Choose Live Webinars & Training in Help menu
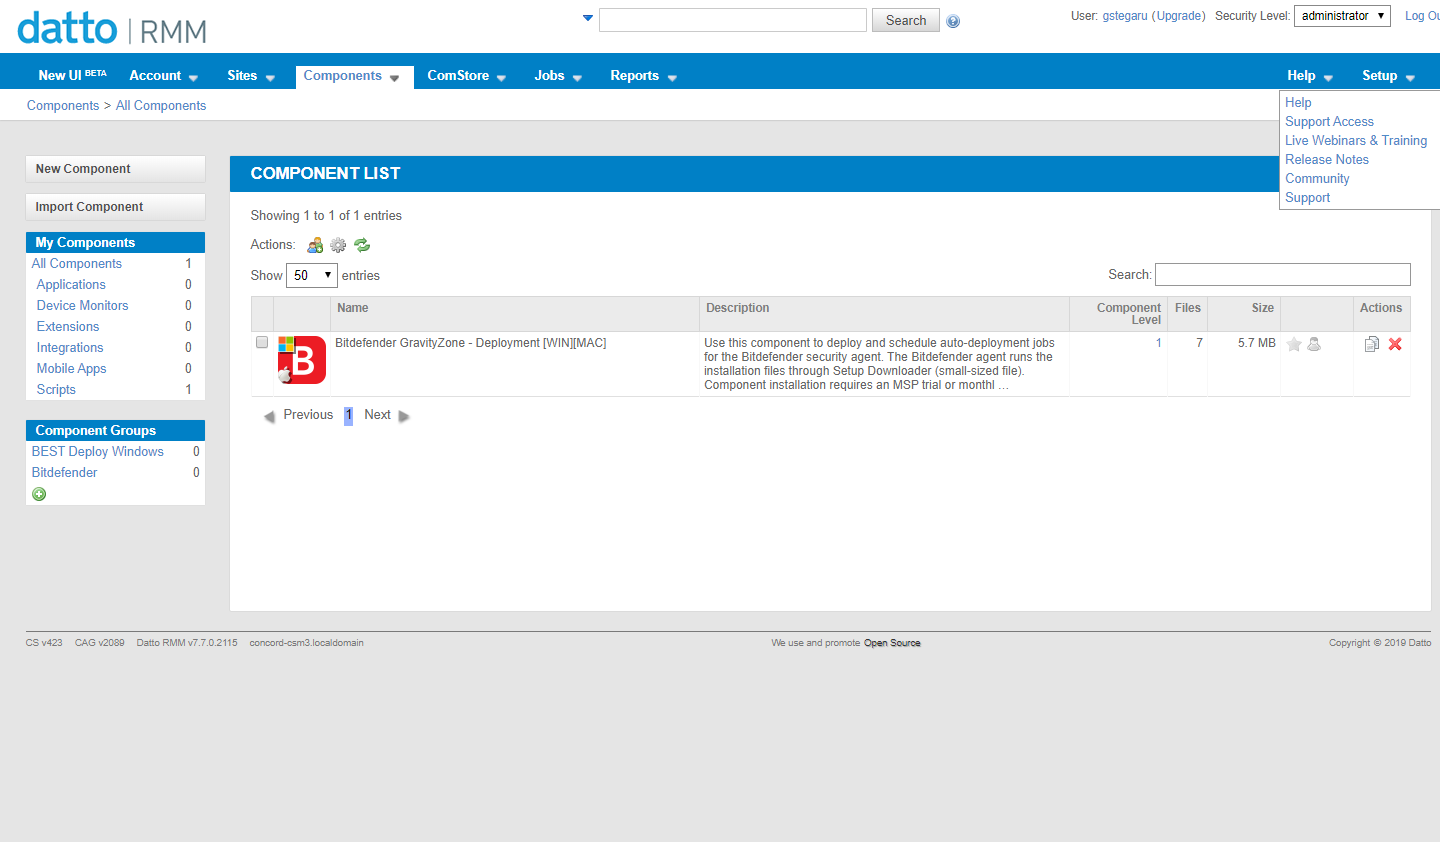Viewport: 1440px width, 842px height. 1356,141
